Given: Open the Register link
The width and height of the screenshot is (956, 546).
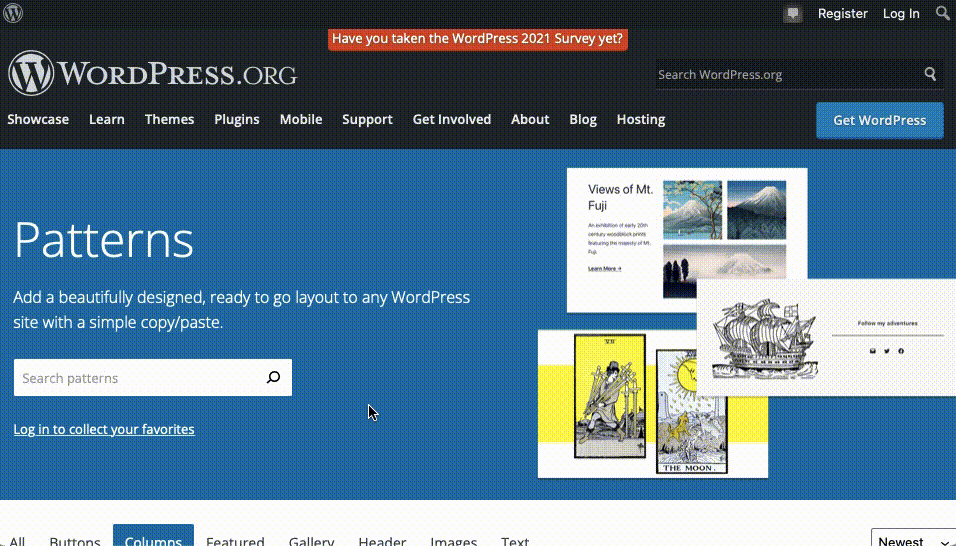Looking at the screenshot, I should (843, 13).
